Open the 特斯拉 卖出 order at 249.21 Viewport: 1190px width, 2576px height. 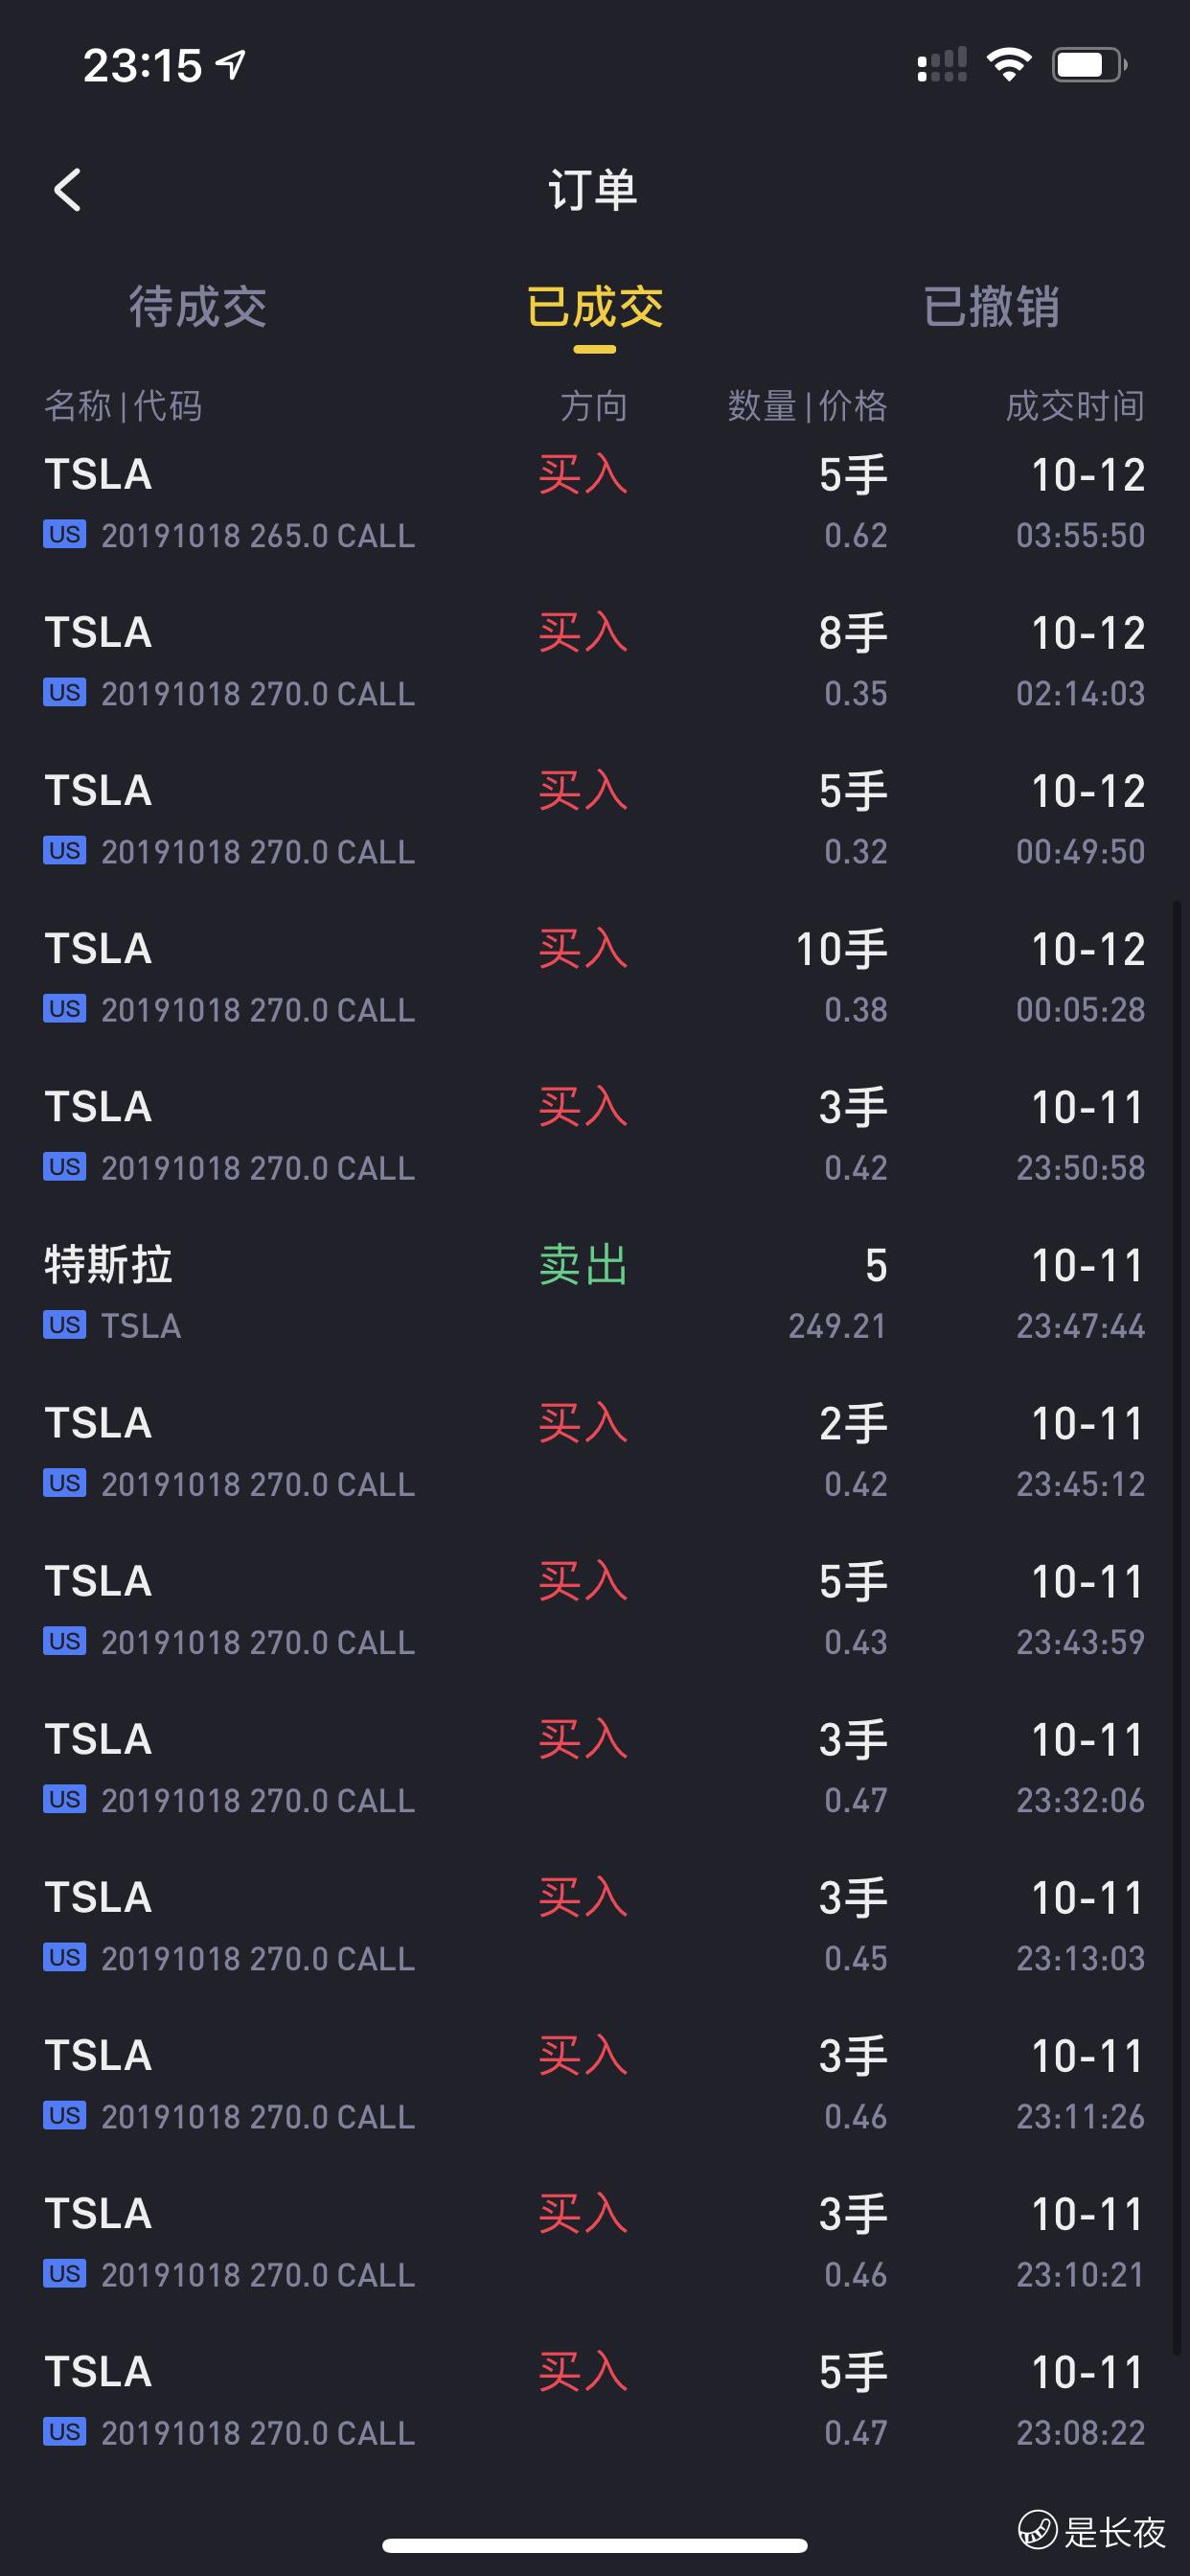click(594, 1294)
